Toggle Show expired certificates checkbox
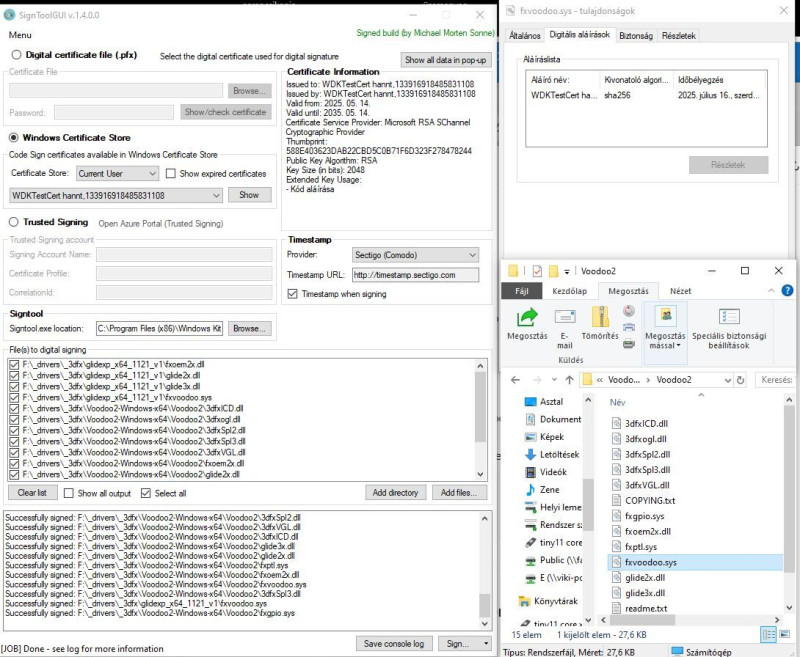This screenshot has width=800, height=657. [x=170, y=173]
